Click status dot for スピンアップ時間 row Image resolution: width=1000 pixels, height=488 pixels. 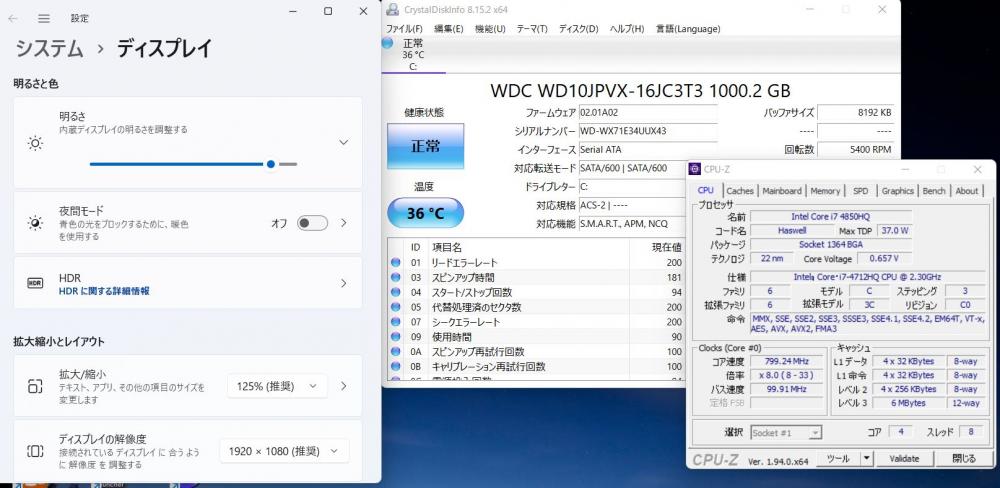(395, 277)
